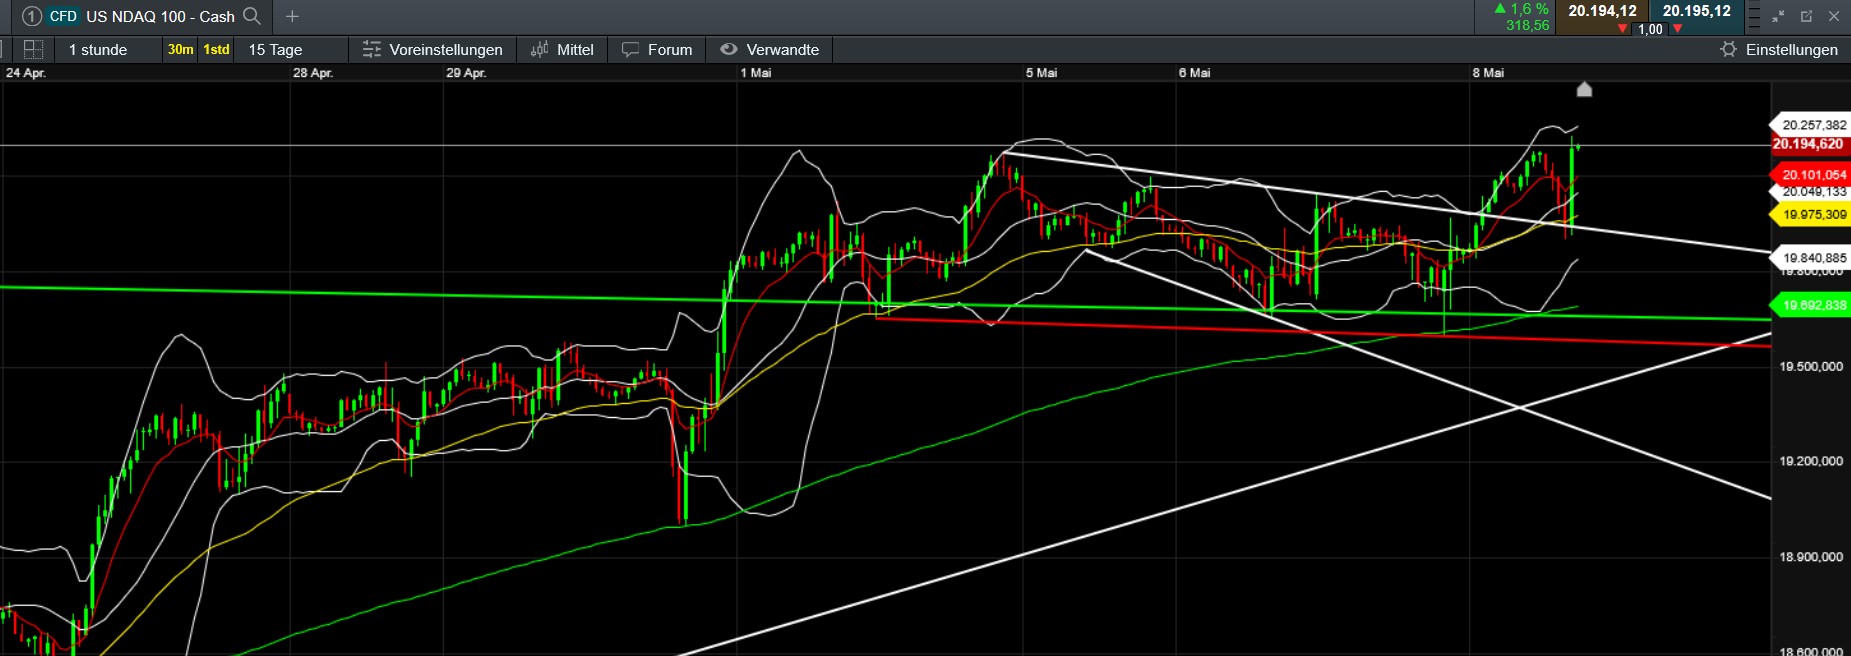Open the Voreinstellungen menu
This screenshot has height=656, width=1851.
tap(432, 49)
